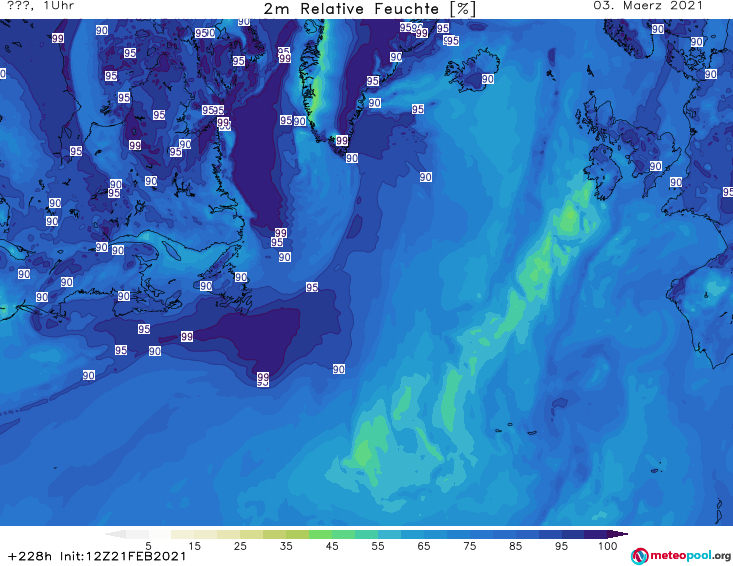Screen dimensions: 733x566
Task: Click the '???, 1Uhr' time label
Action: click(41, 6)
